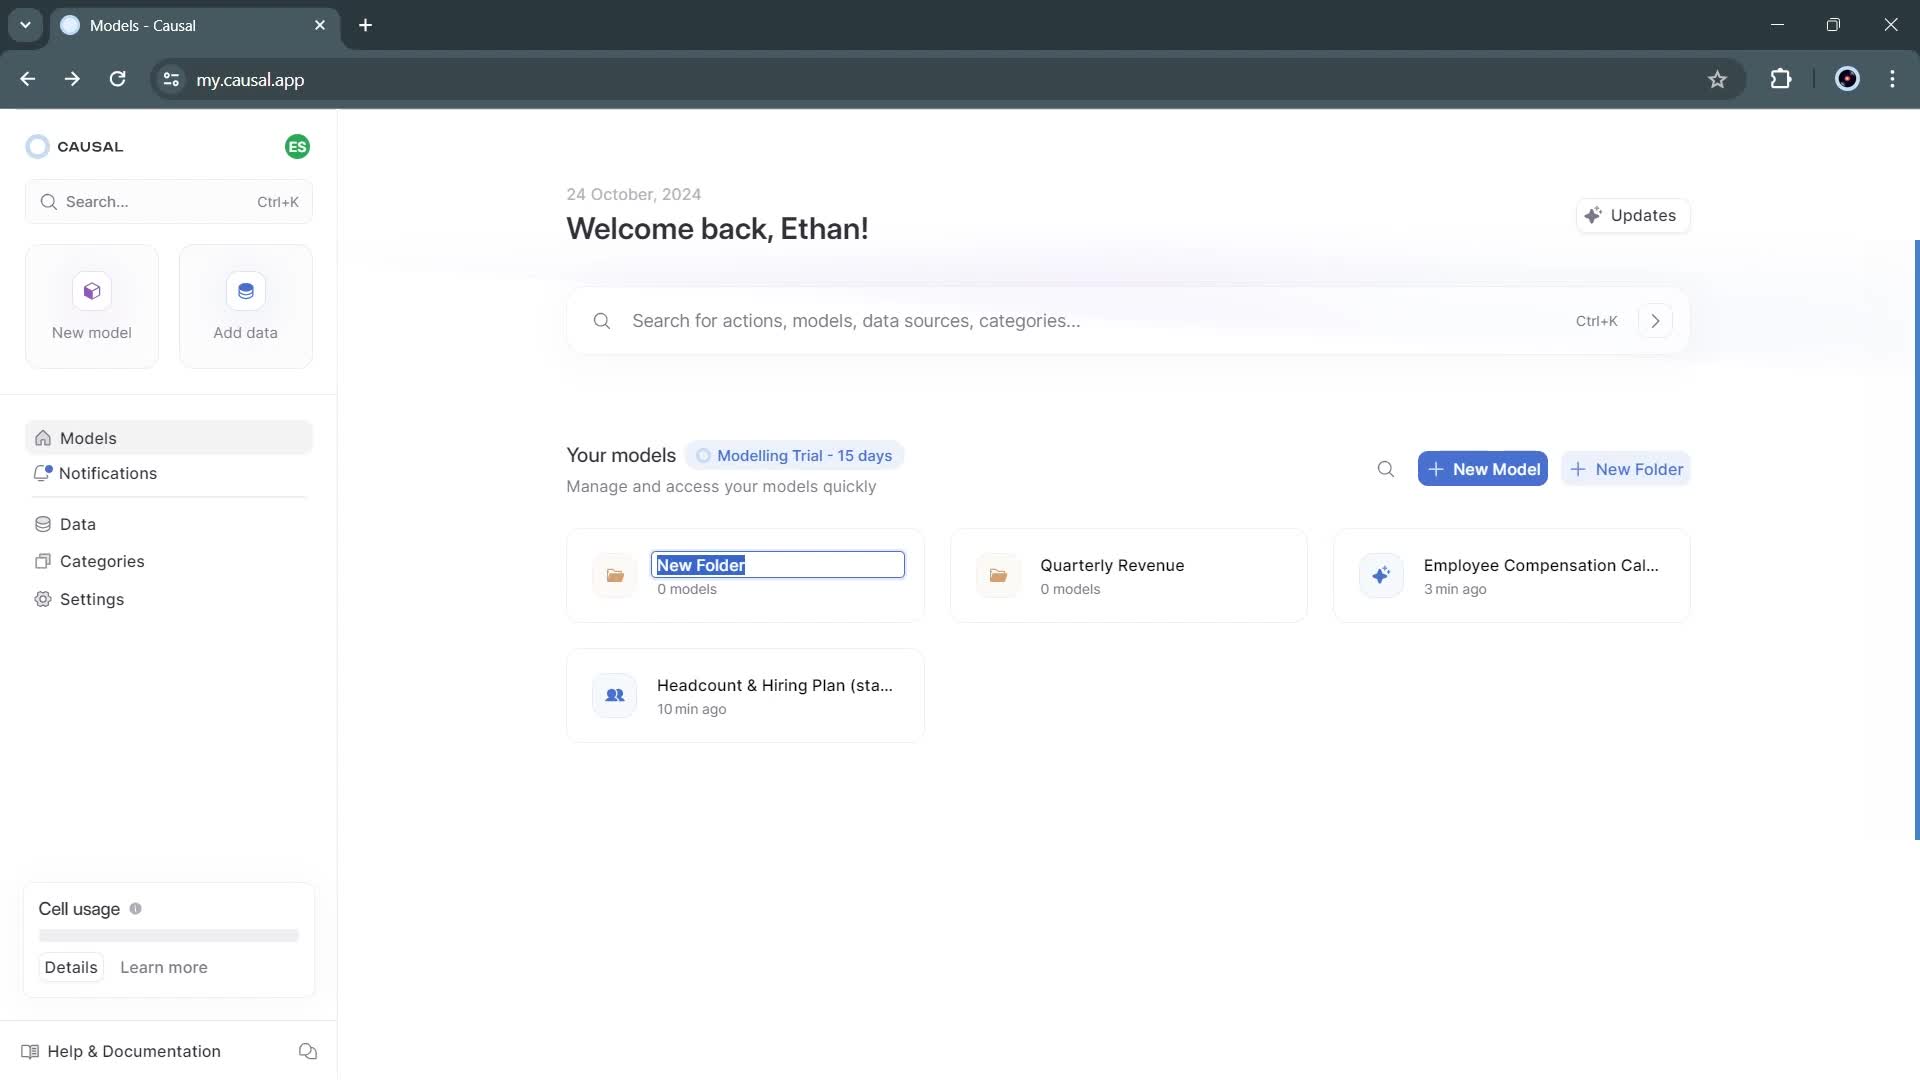Click the Modelling Trial 15 days toggle
The image size is (1920, 1080).
coord(793,455)
